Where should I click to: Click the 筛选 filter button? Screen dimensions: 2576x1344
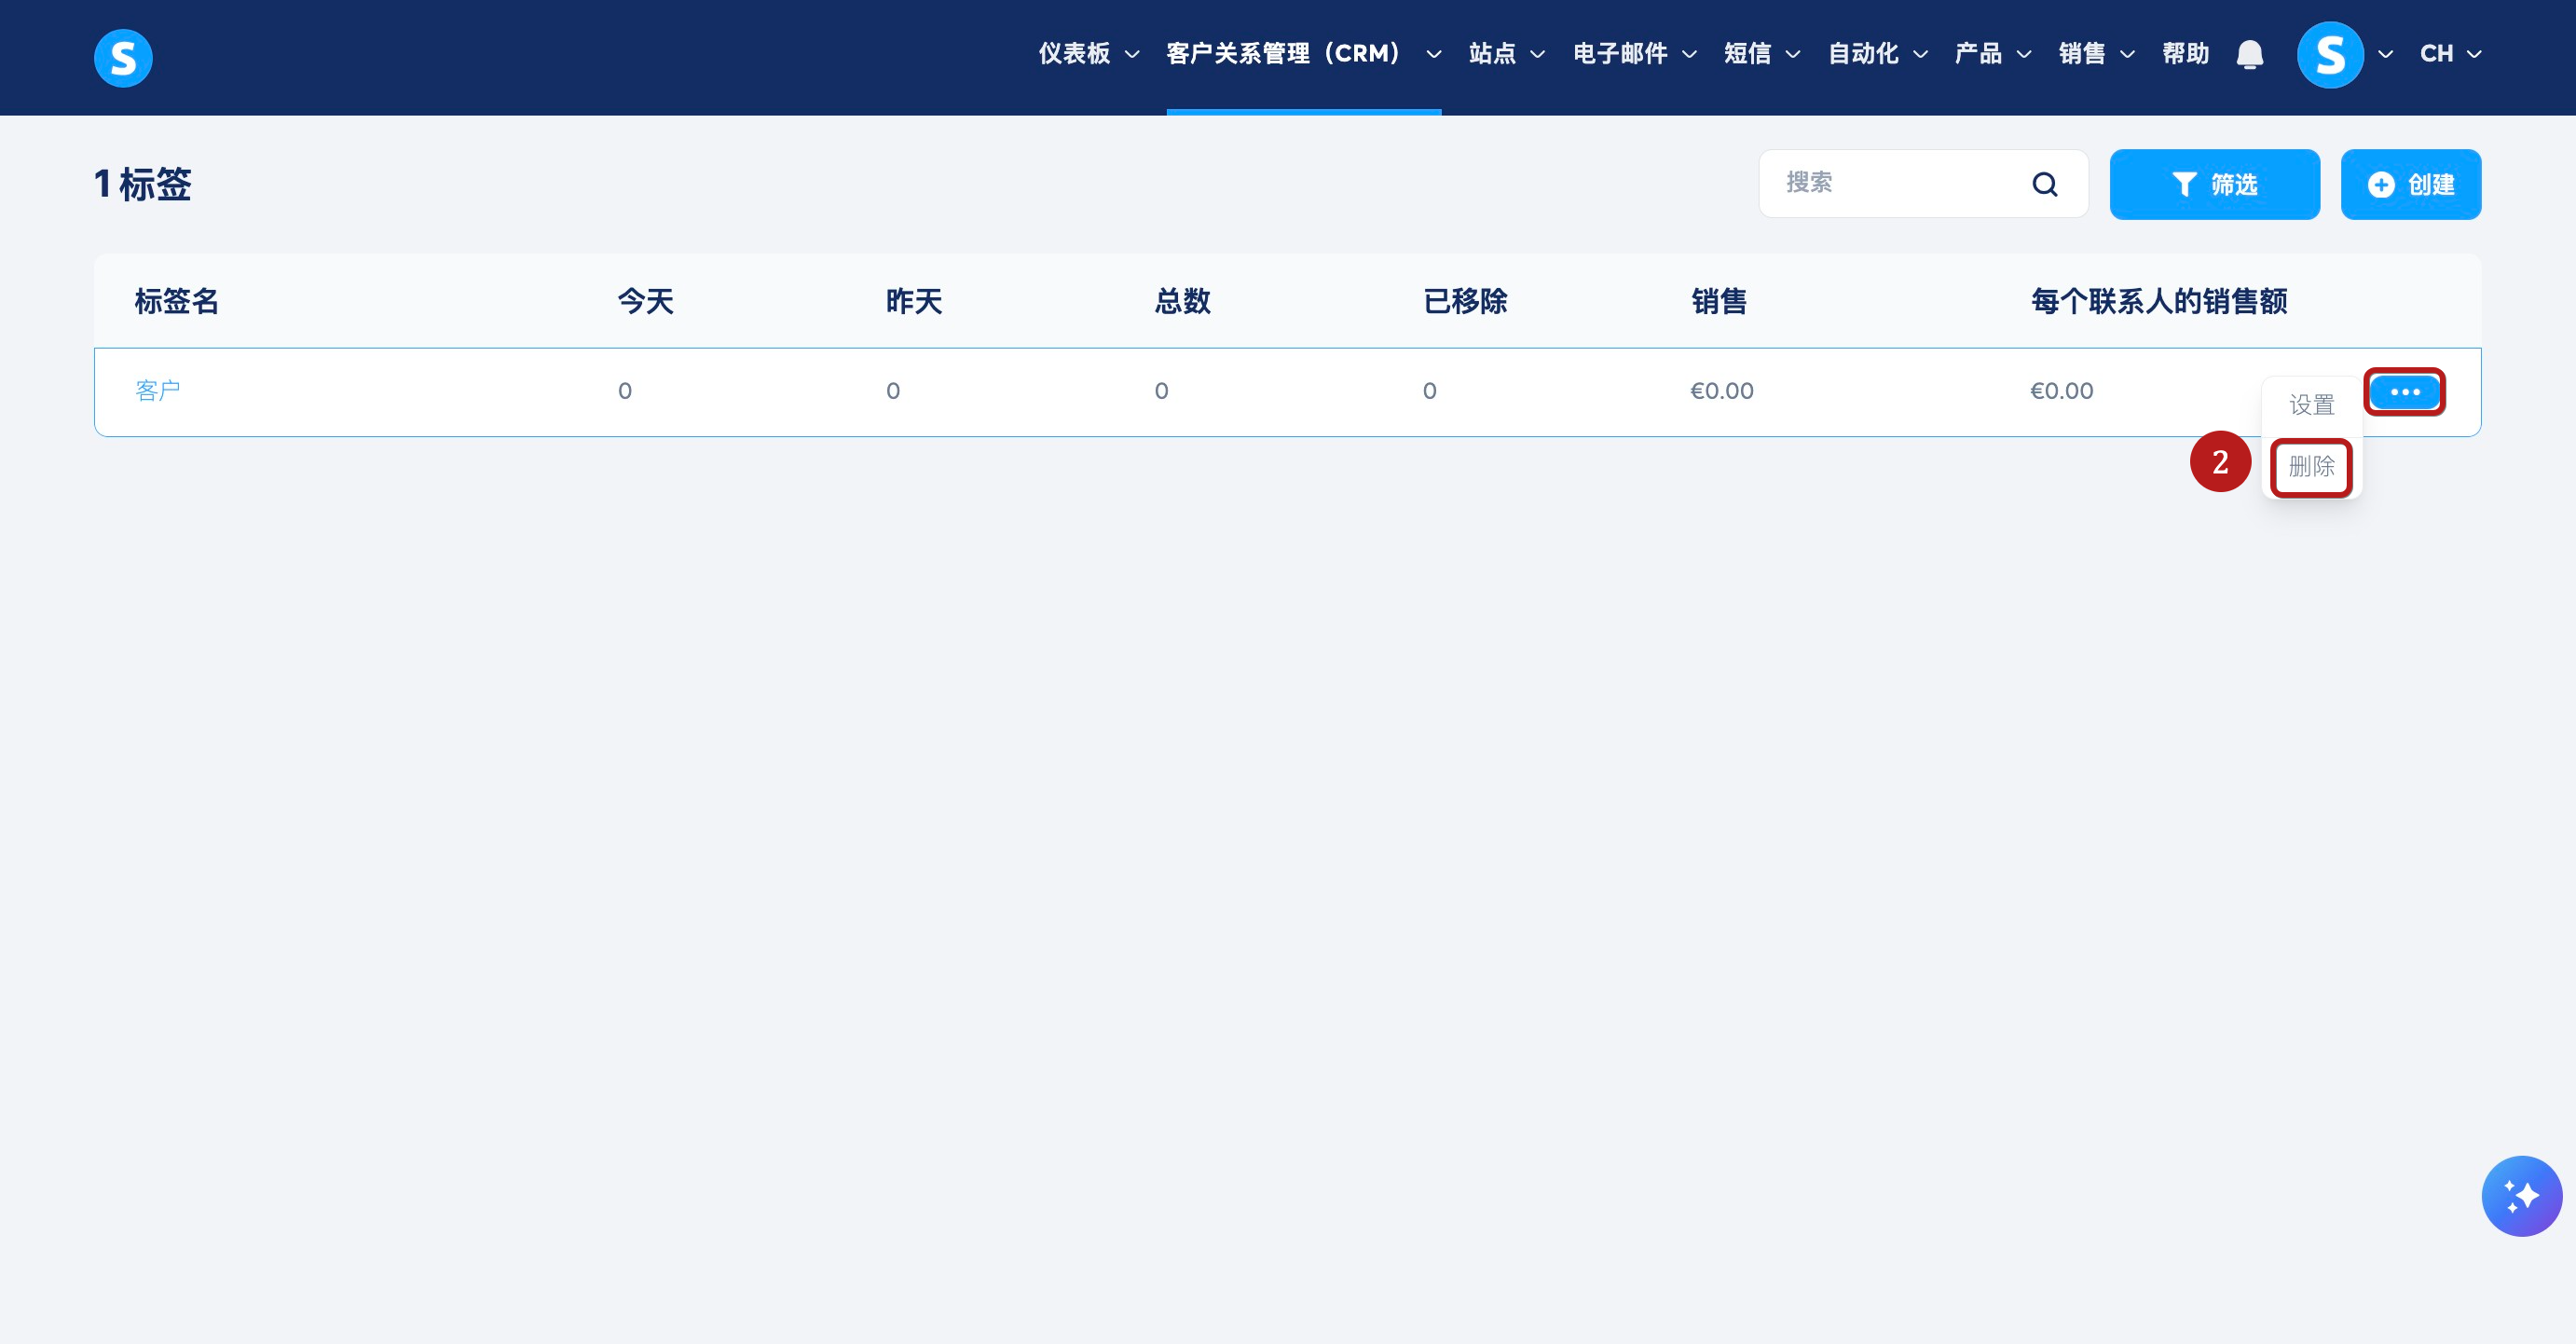(x=2214, y=184)
